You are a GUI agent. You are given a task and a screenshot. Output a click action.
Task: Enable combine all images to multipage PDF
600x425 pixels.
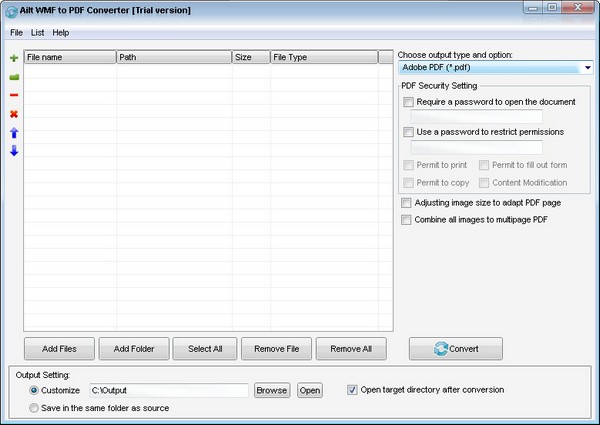pyautogui.click(x=406, y=220)
